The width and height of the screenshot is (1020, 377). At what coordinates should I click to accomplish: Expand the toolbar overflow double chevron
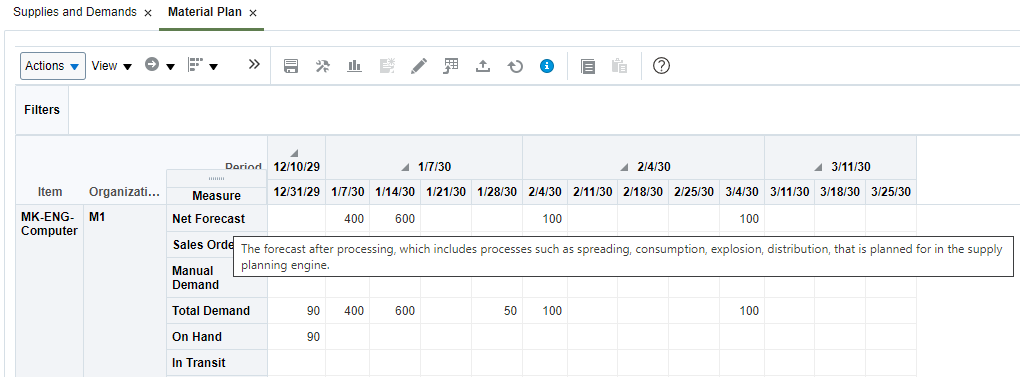254,64
